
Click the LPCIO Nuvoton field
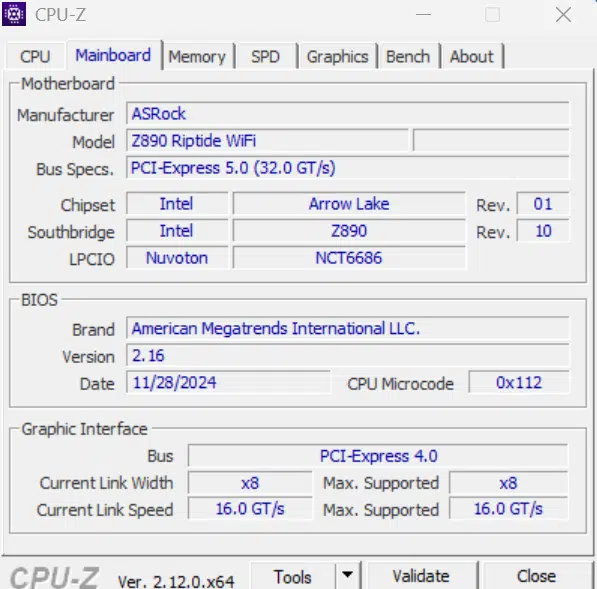click(x=177, y=258)
